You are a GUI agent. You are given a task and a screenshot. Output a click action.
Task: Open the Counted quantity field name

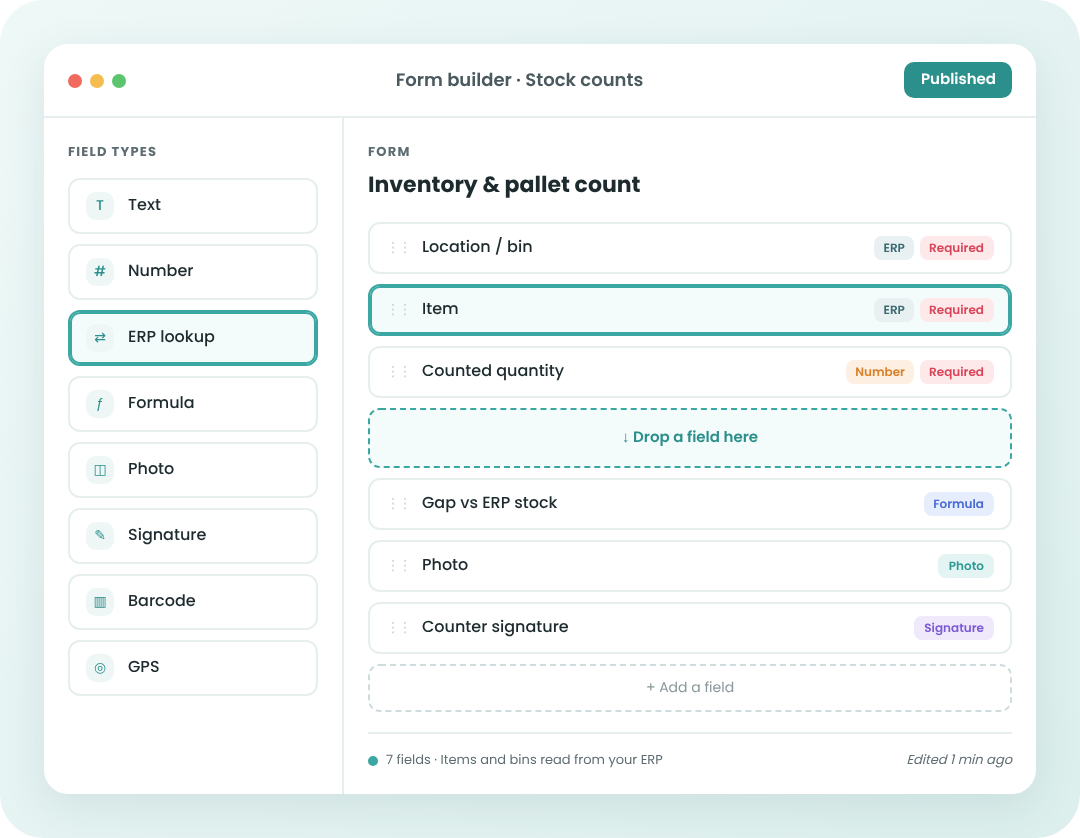(x=492, y=371)
